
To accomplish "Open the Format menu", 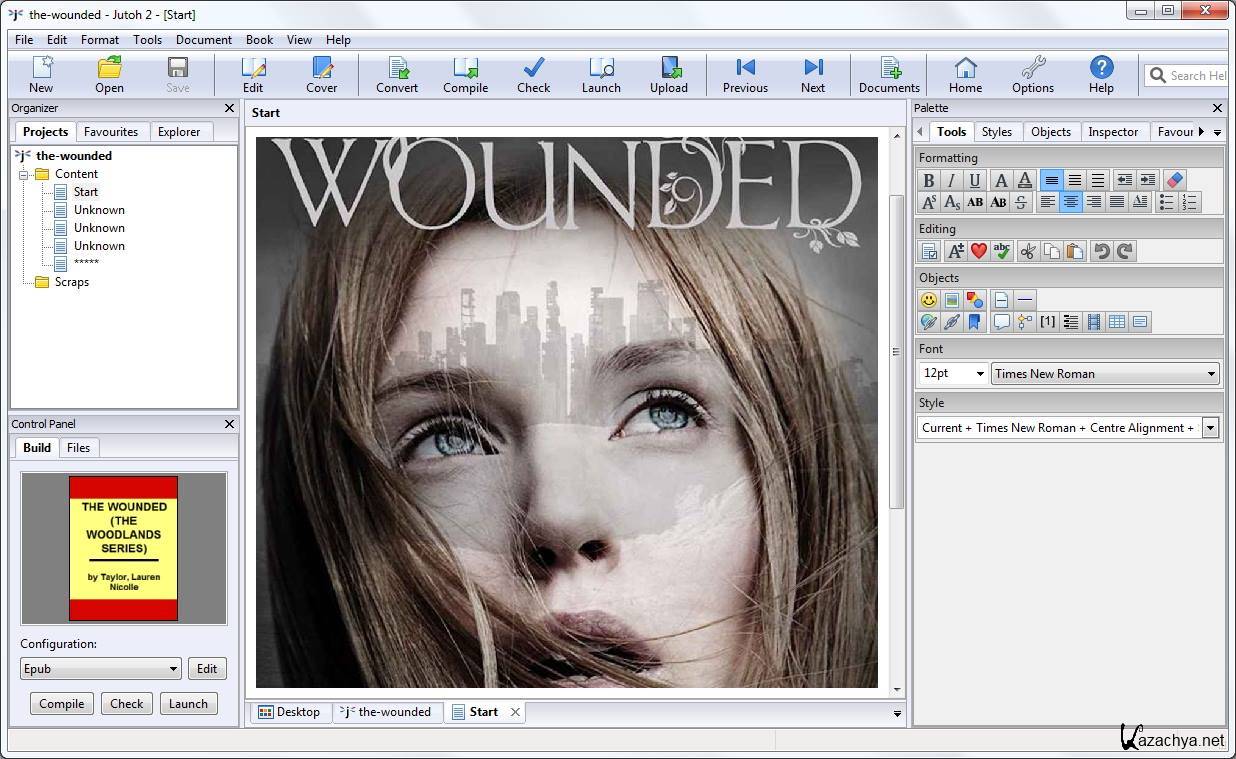I will pos(100,40).
